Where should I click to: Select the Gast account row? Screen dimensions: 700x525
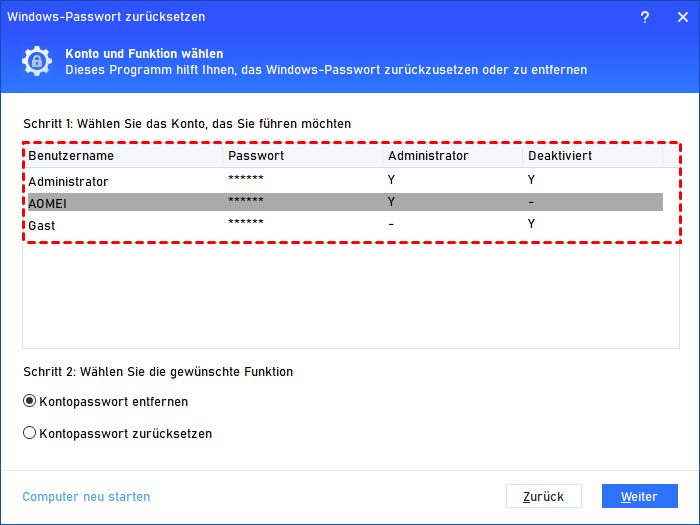(x=42, y=225)
